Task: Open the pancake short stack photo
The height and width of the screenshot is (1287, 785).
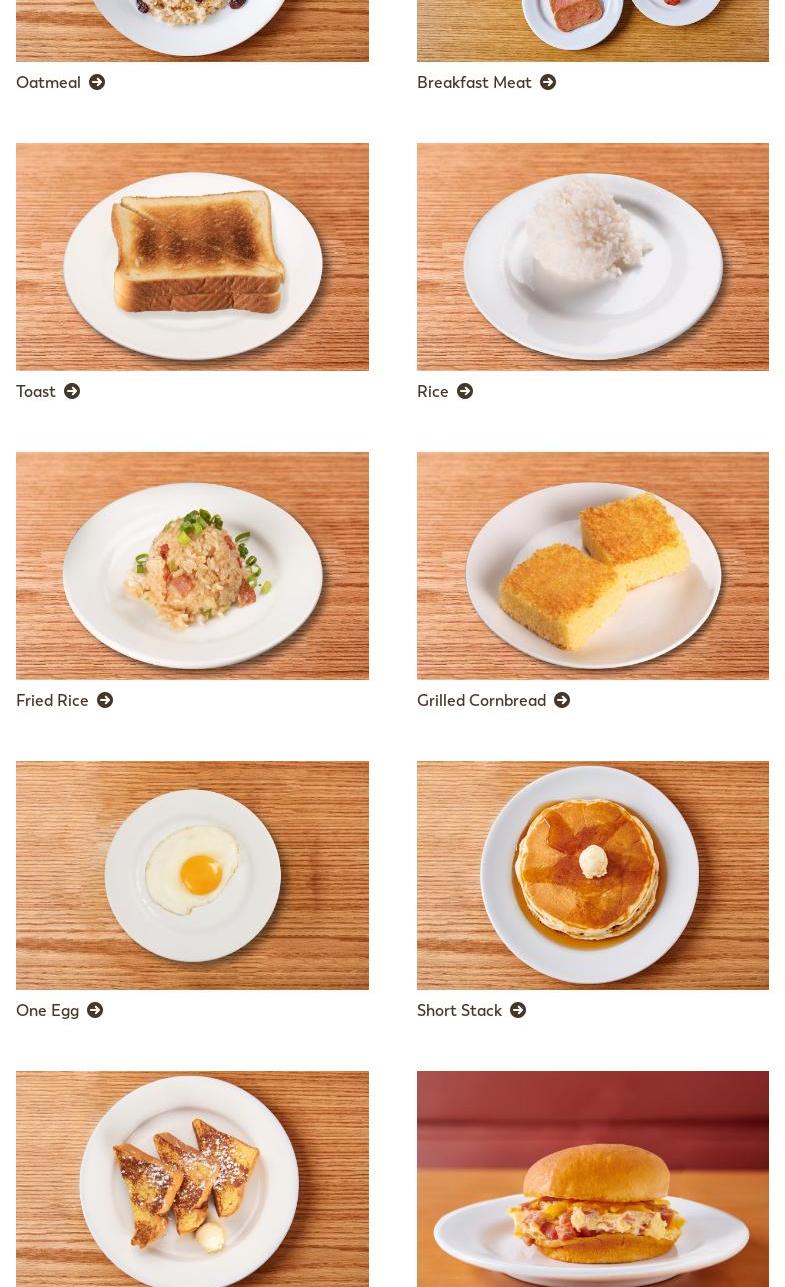Action: pos(593,875)
